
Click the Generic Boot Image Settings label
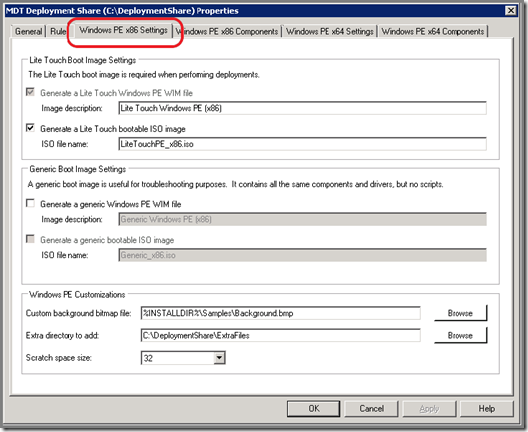(77, 169)
